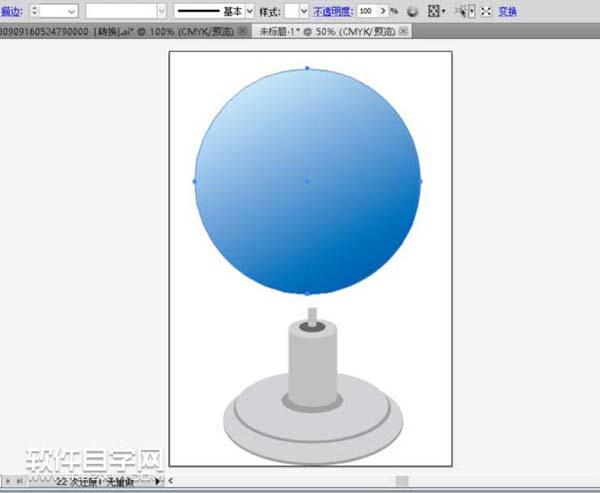Select the left anchor point of the circle

click(194, 181)
